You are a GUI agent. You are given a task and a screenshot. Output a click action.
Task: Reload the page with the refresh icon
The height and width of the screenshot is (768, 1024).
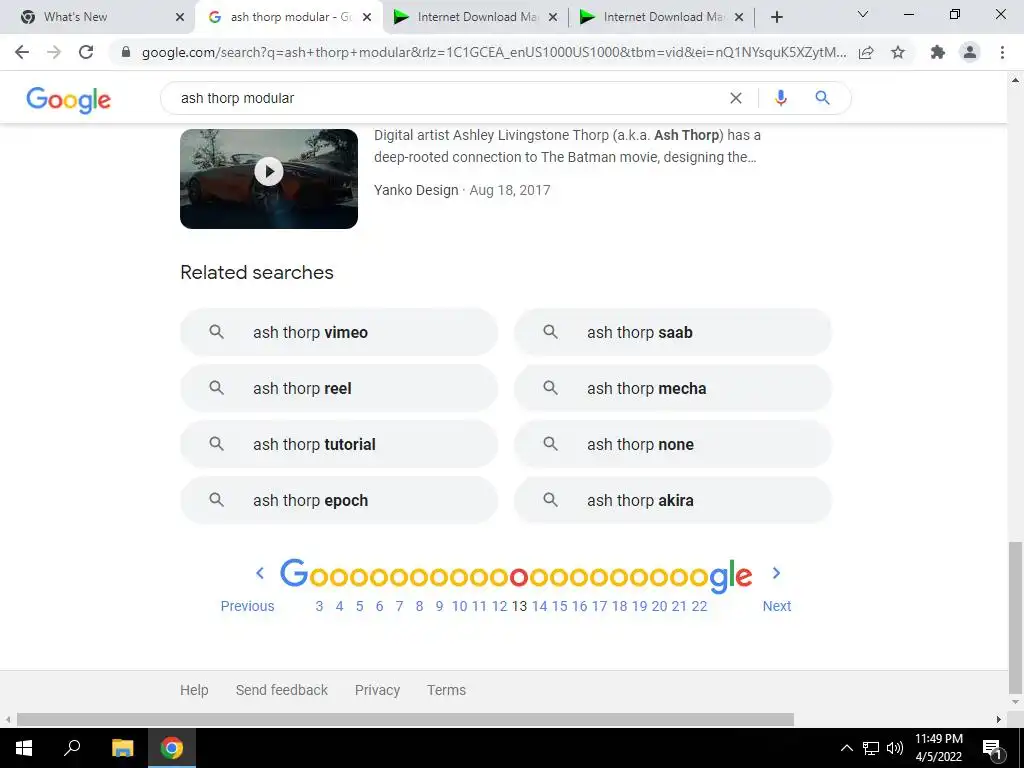[86, 52]
